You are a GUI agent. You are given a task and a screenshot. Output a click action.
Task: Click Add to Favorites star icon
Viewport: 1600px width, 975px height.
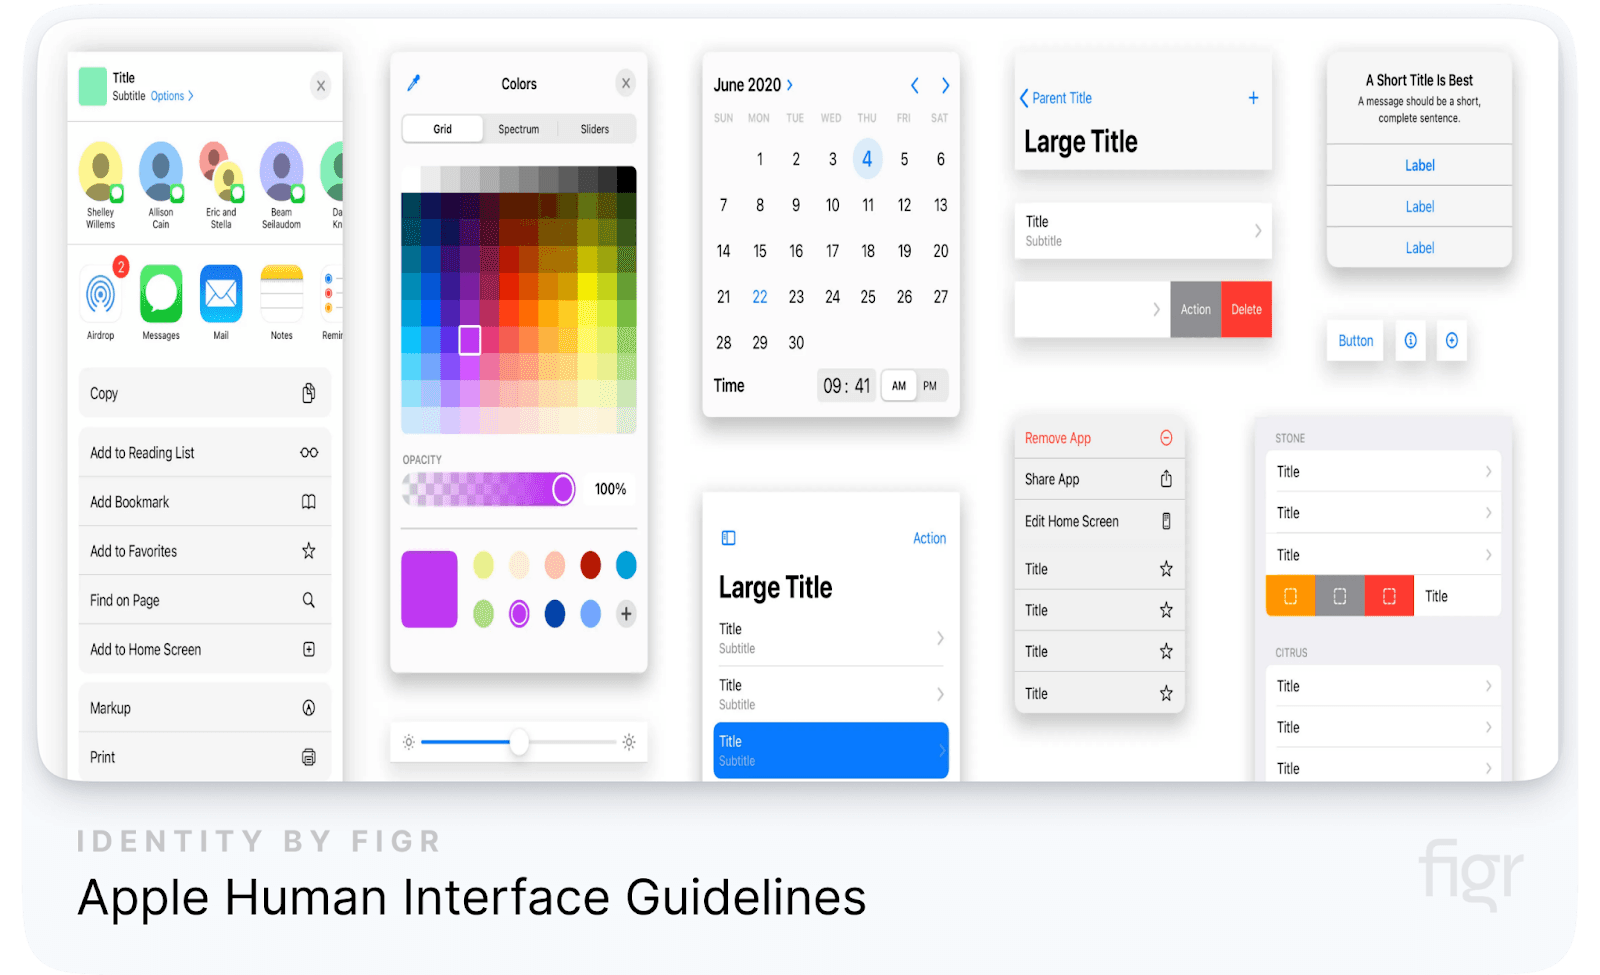[309, 551]
